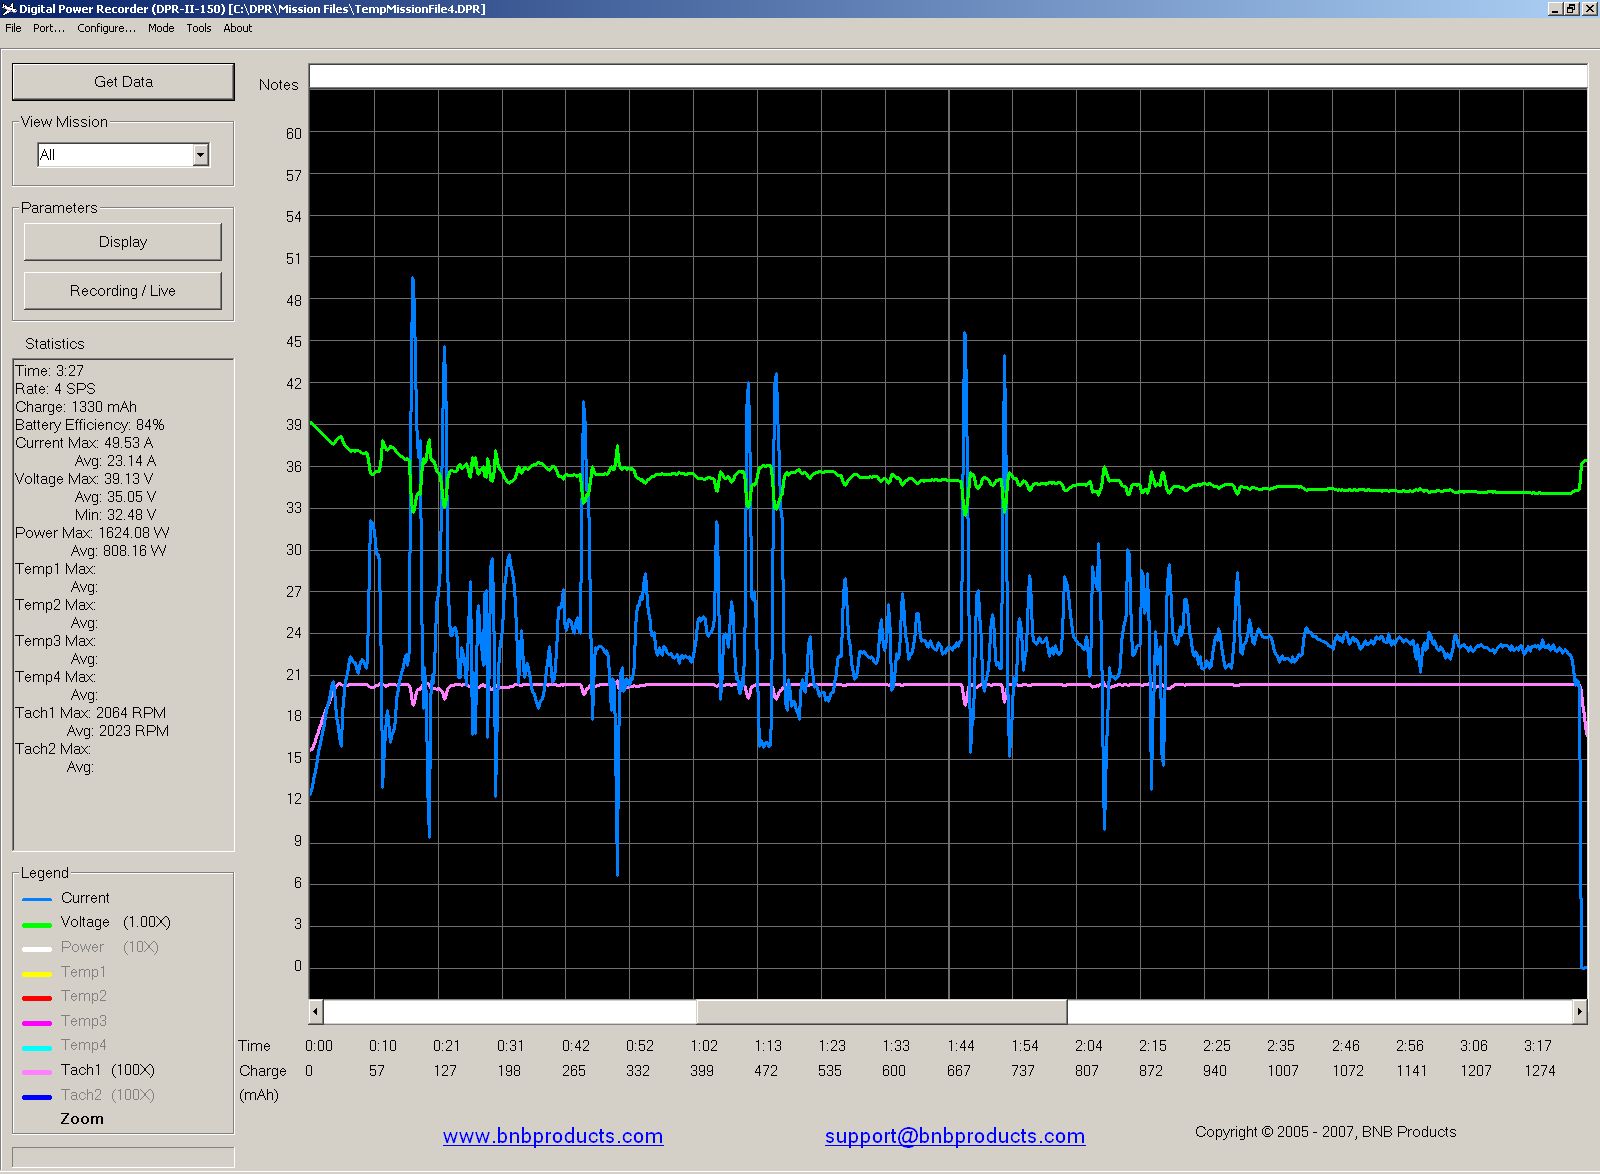Click inside the Notes text field
Image resolution: width=1600 pixels, height=1174 pixels.
(947, 77)
